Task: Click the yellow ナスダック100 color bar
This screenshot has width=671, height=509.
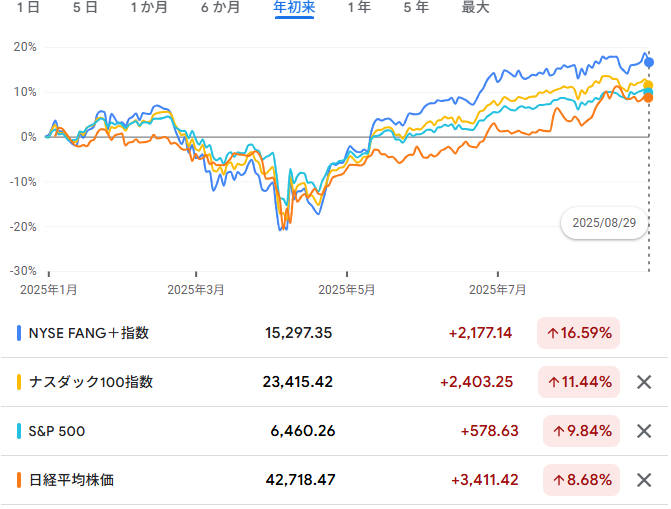Action: point(19,382)
